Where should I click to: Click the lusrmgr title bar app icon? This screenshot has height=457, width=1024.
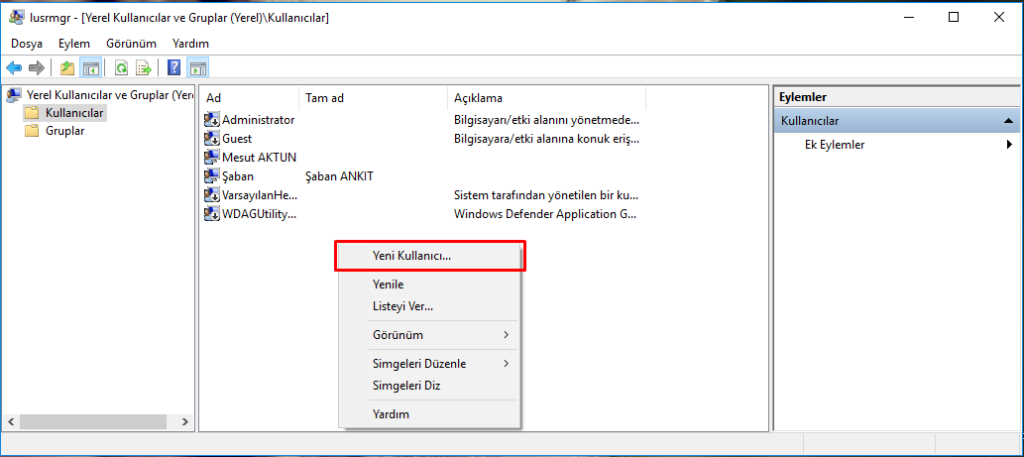click(18, 18)
